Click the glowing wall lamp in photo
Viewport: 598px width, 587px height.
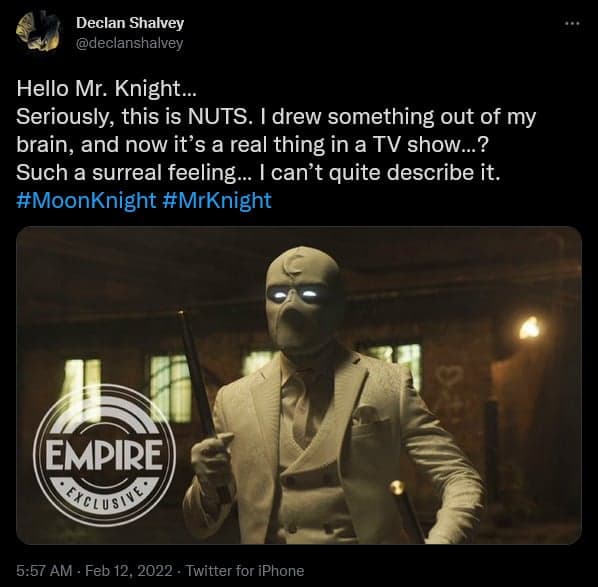[x=529, y=328]
